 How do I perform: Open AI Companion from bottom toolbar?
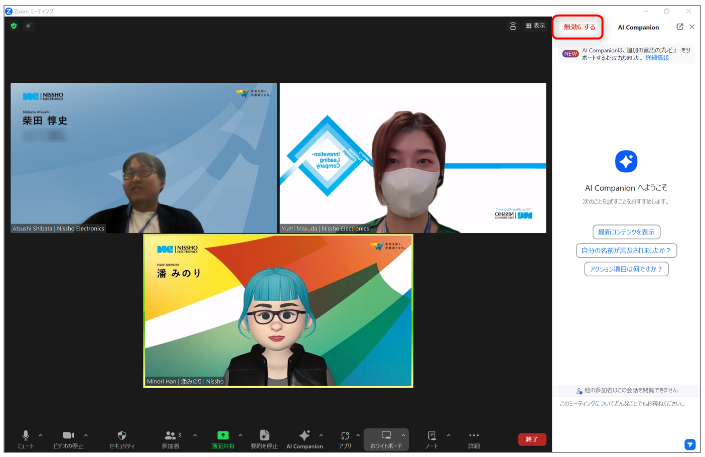305,439
